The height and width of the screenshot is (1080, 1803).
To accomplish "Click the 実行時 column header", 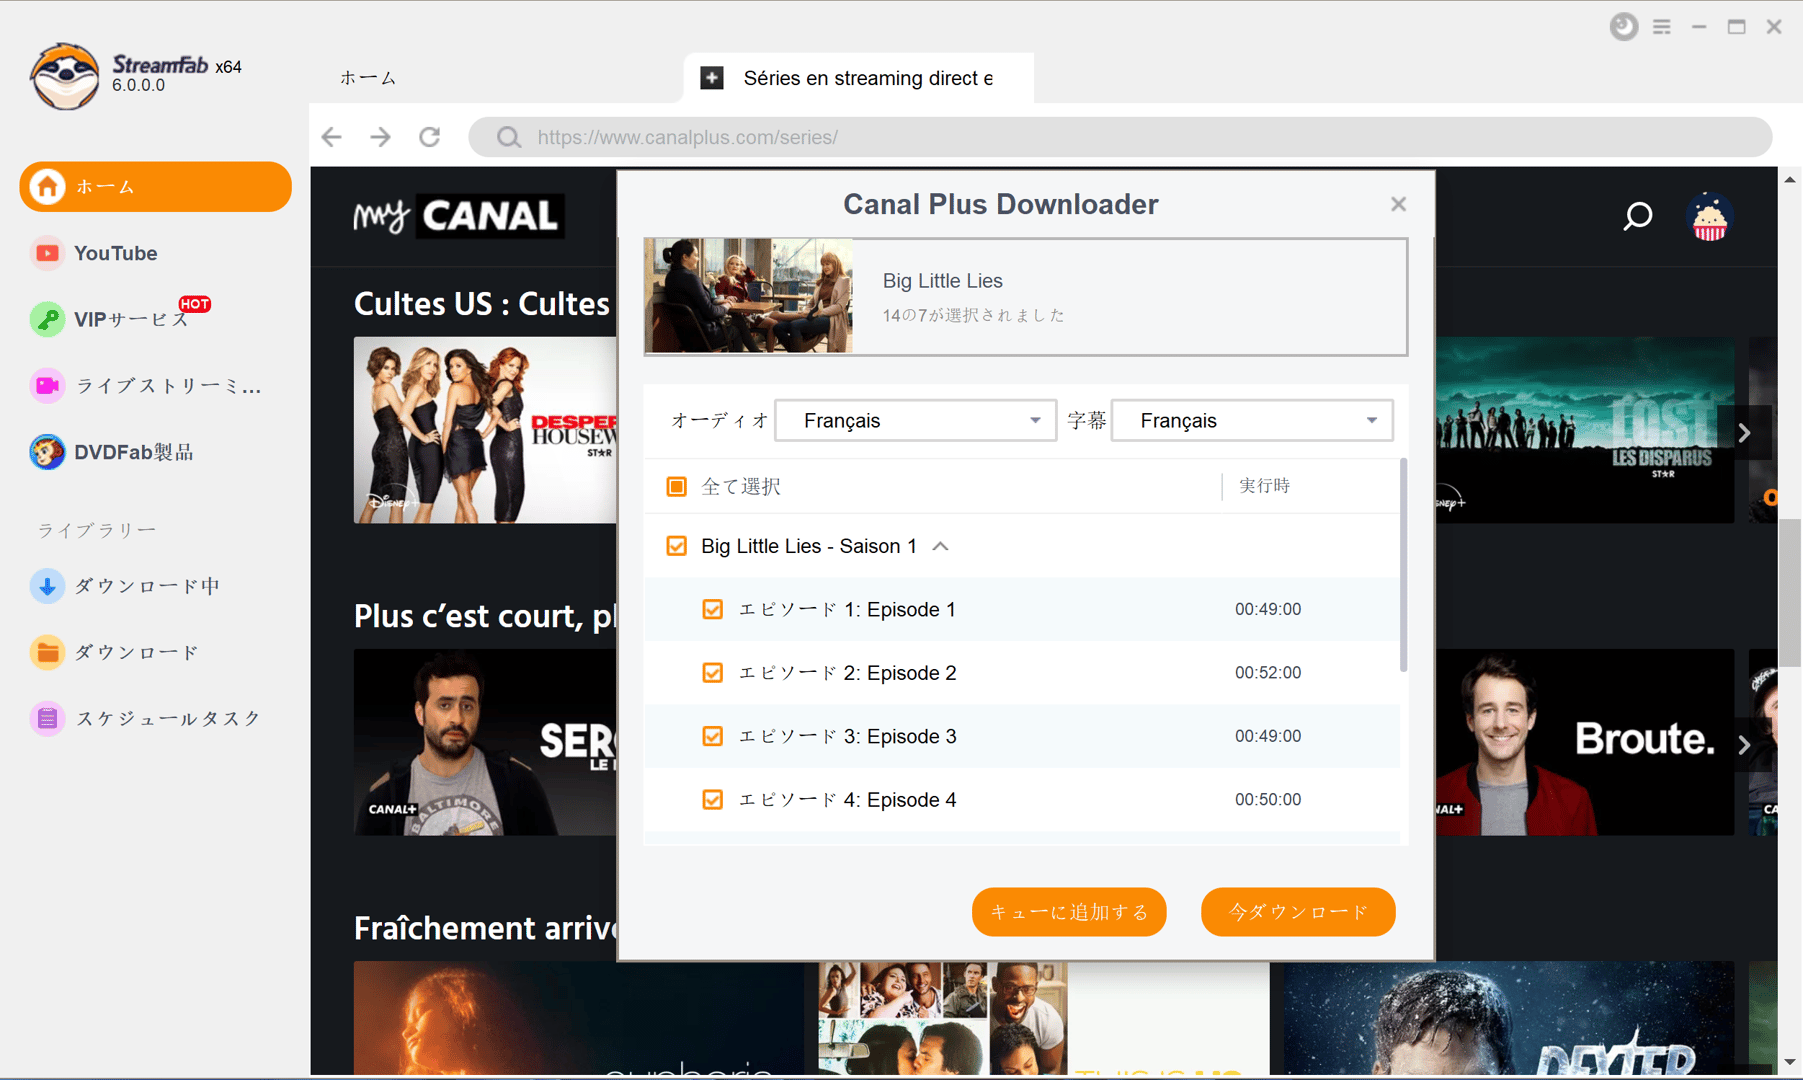I will coord(1265,486).
